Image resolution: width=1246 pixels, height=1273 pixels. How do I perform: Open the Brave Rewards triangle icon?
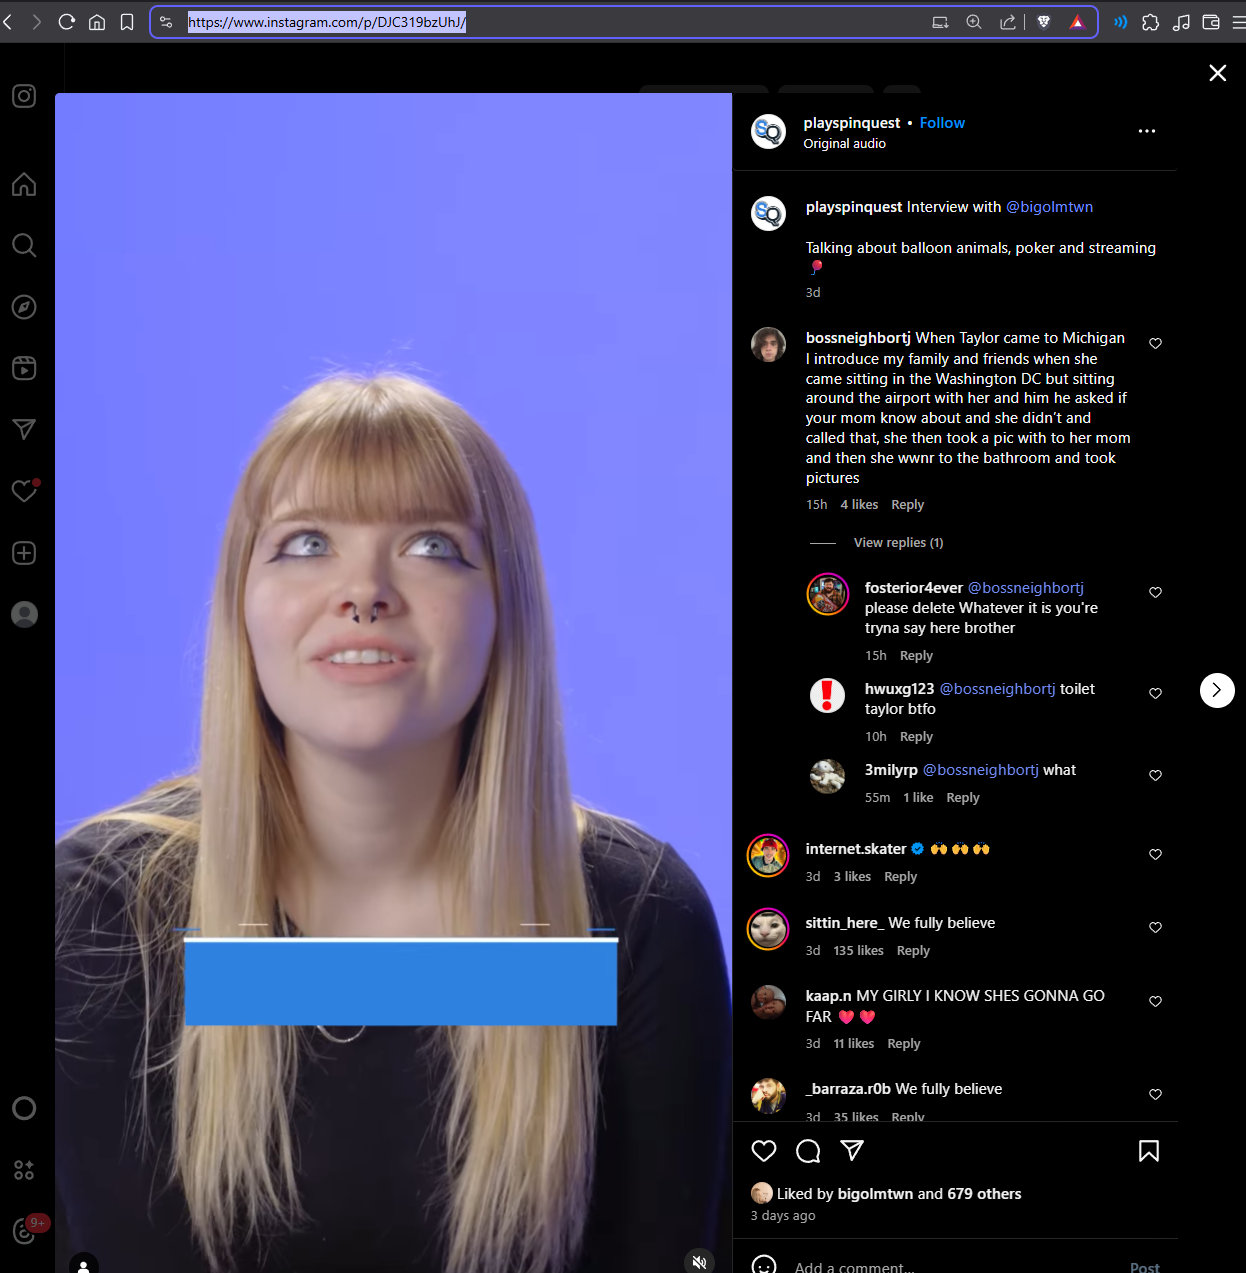tap(1077, 22)
